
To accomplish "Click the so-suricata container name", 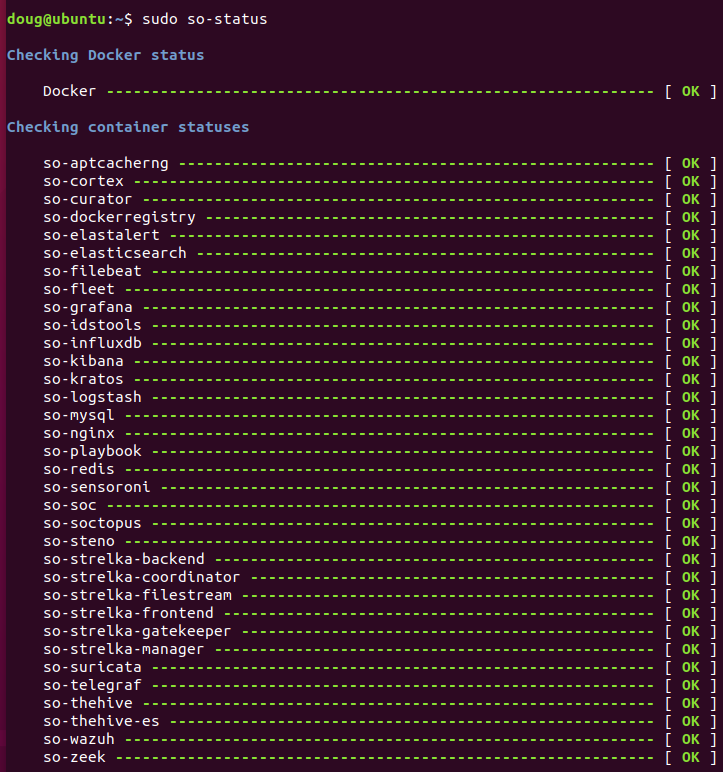I will pyautogui.click(x=92, y=668).
